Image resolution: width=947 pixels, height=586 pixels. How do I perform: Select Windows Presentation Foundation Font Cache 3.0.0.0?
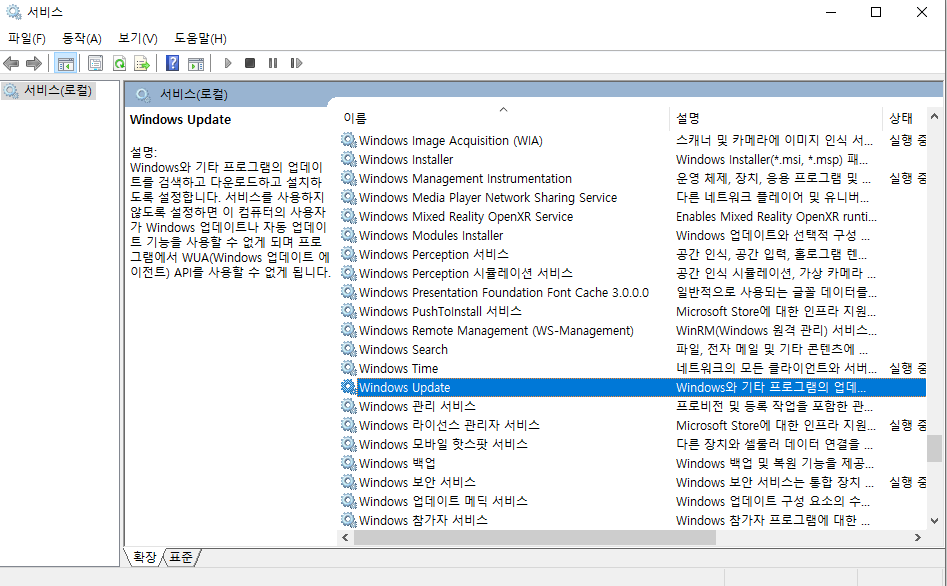tap(504, 292)
